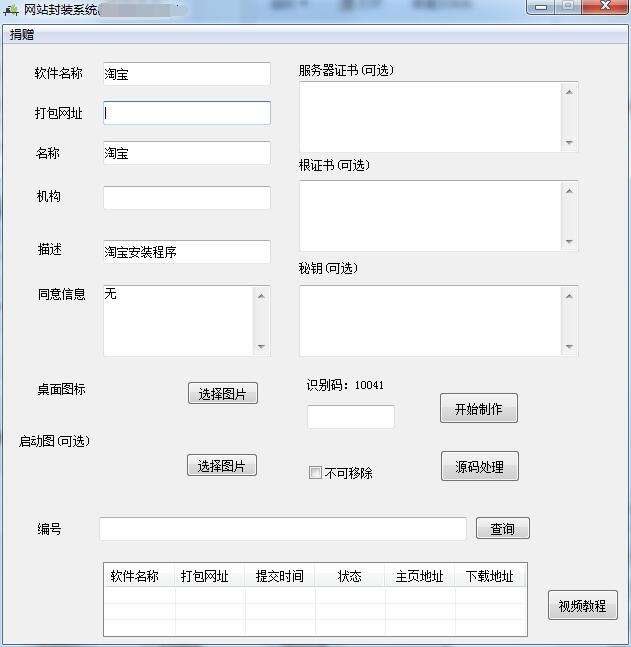This screenshot has width=631, height=647.
Task: Open the 视频教程 button
Action: pyautogui.click(x=583, y=605)
